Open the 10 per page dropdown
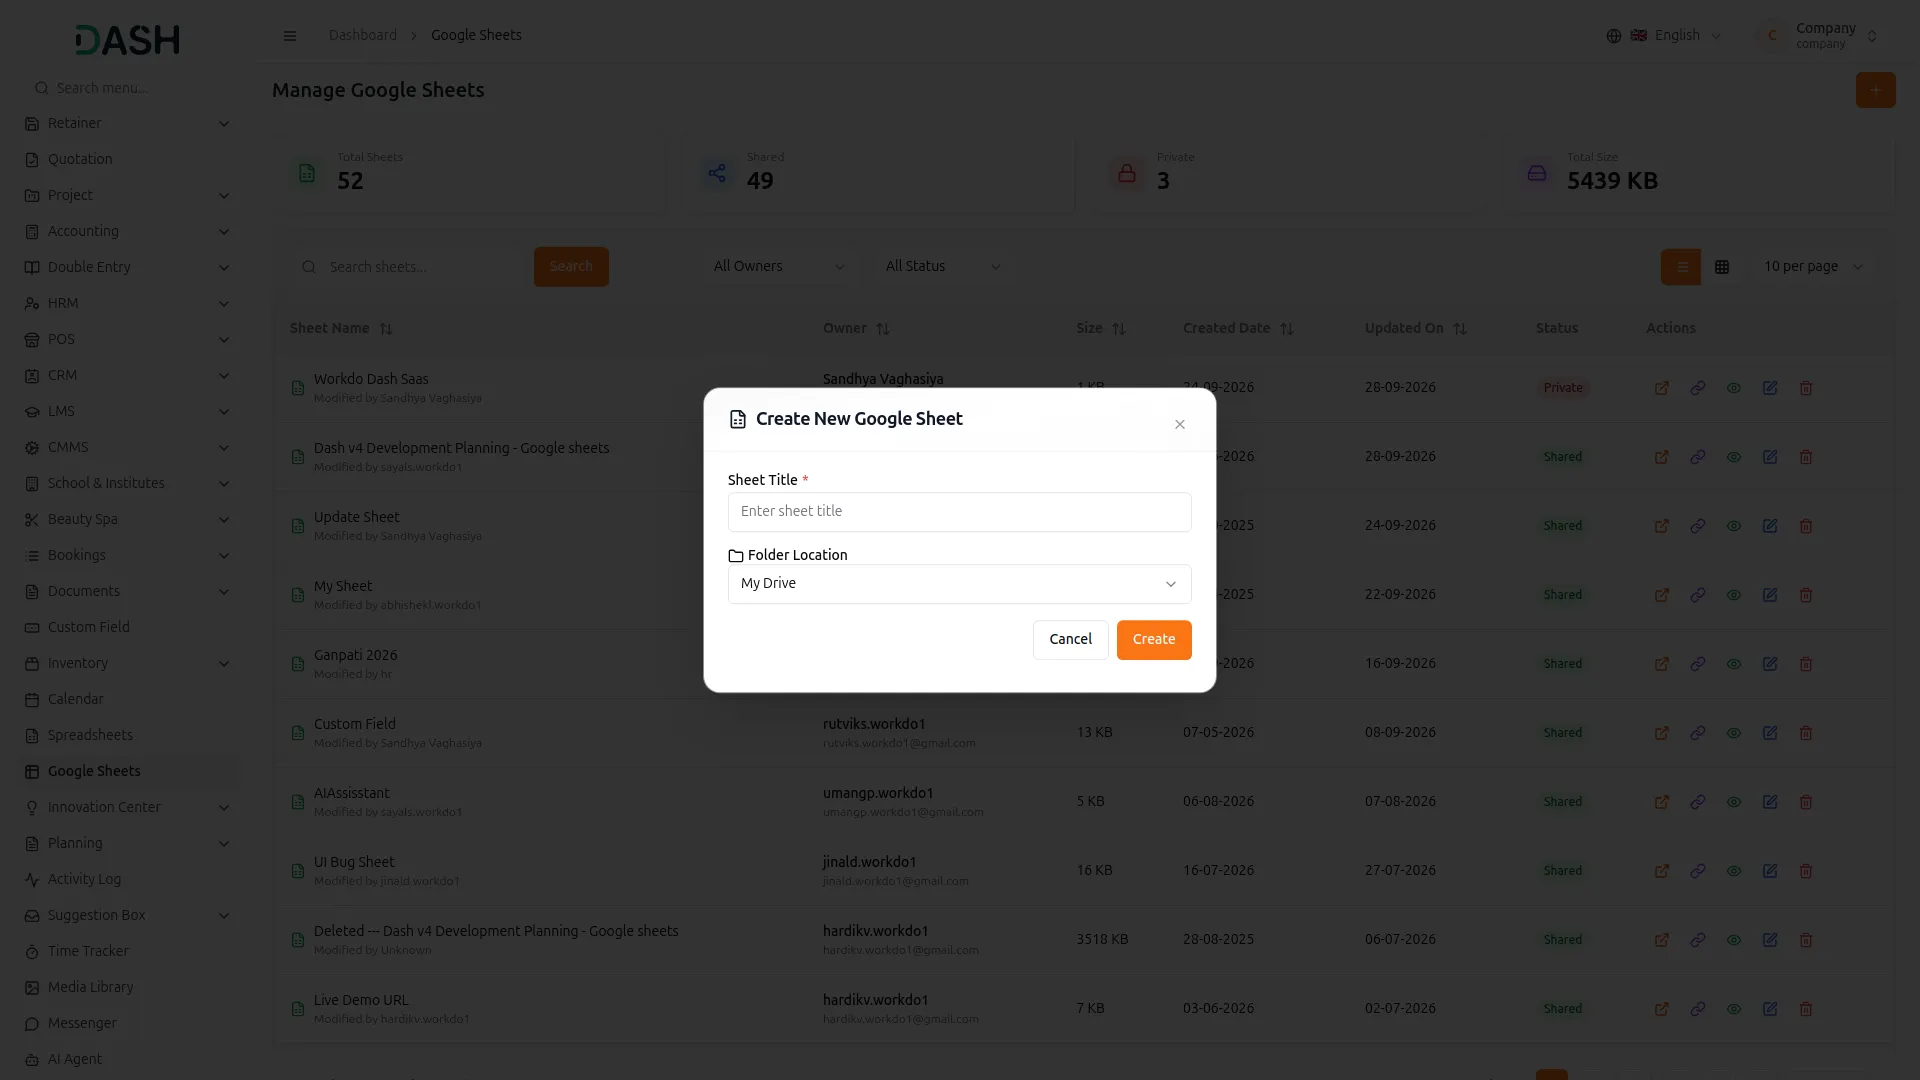This screenshot has width=1920, height=1080. (1812, 267)
